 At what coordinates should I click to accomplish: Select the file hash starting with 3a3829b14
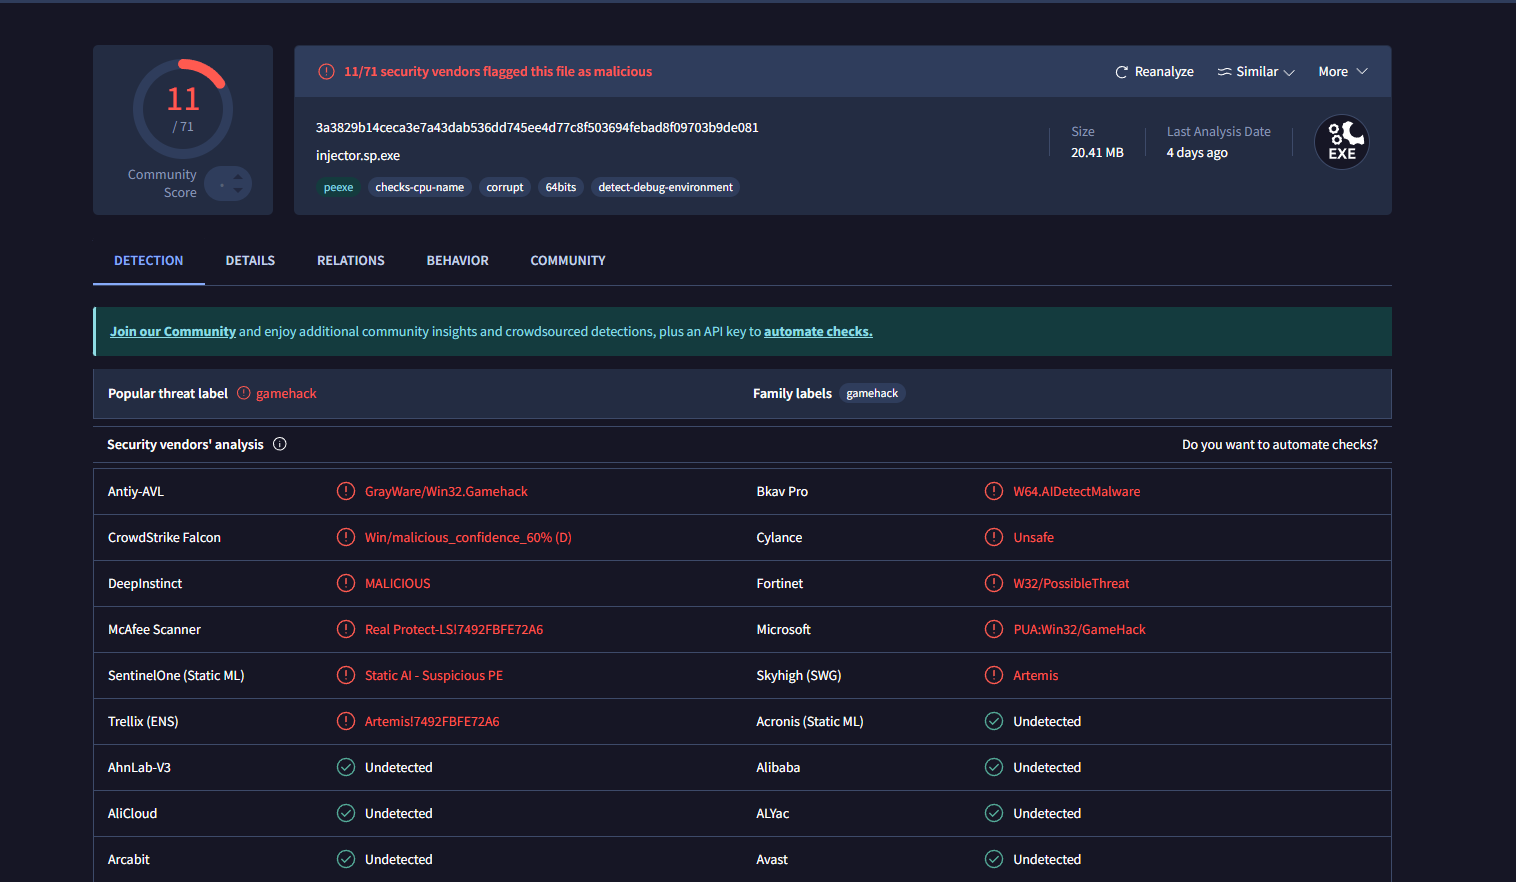click(537, 128)
